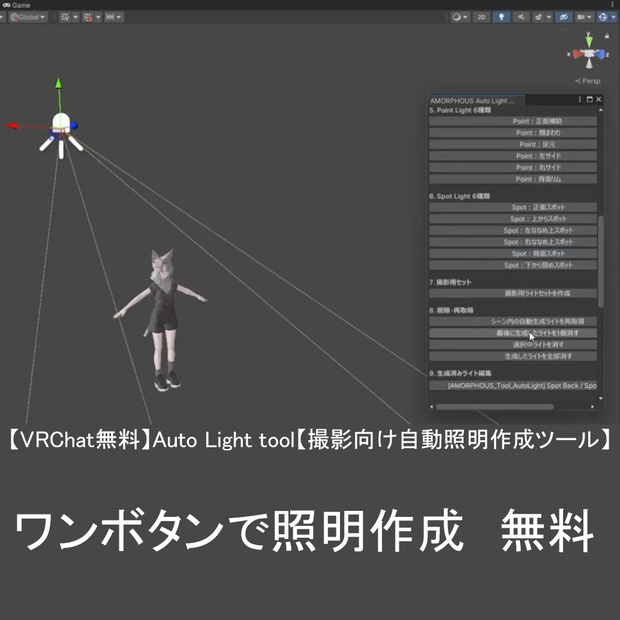620x620 pixels.
Task: Open scene camera settings icon
Action: click(x=584, y=17)
